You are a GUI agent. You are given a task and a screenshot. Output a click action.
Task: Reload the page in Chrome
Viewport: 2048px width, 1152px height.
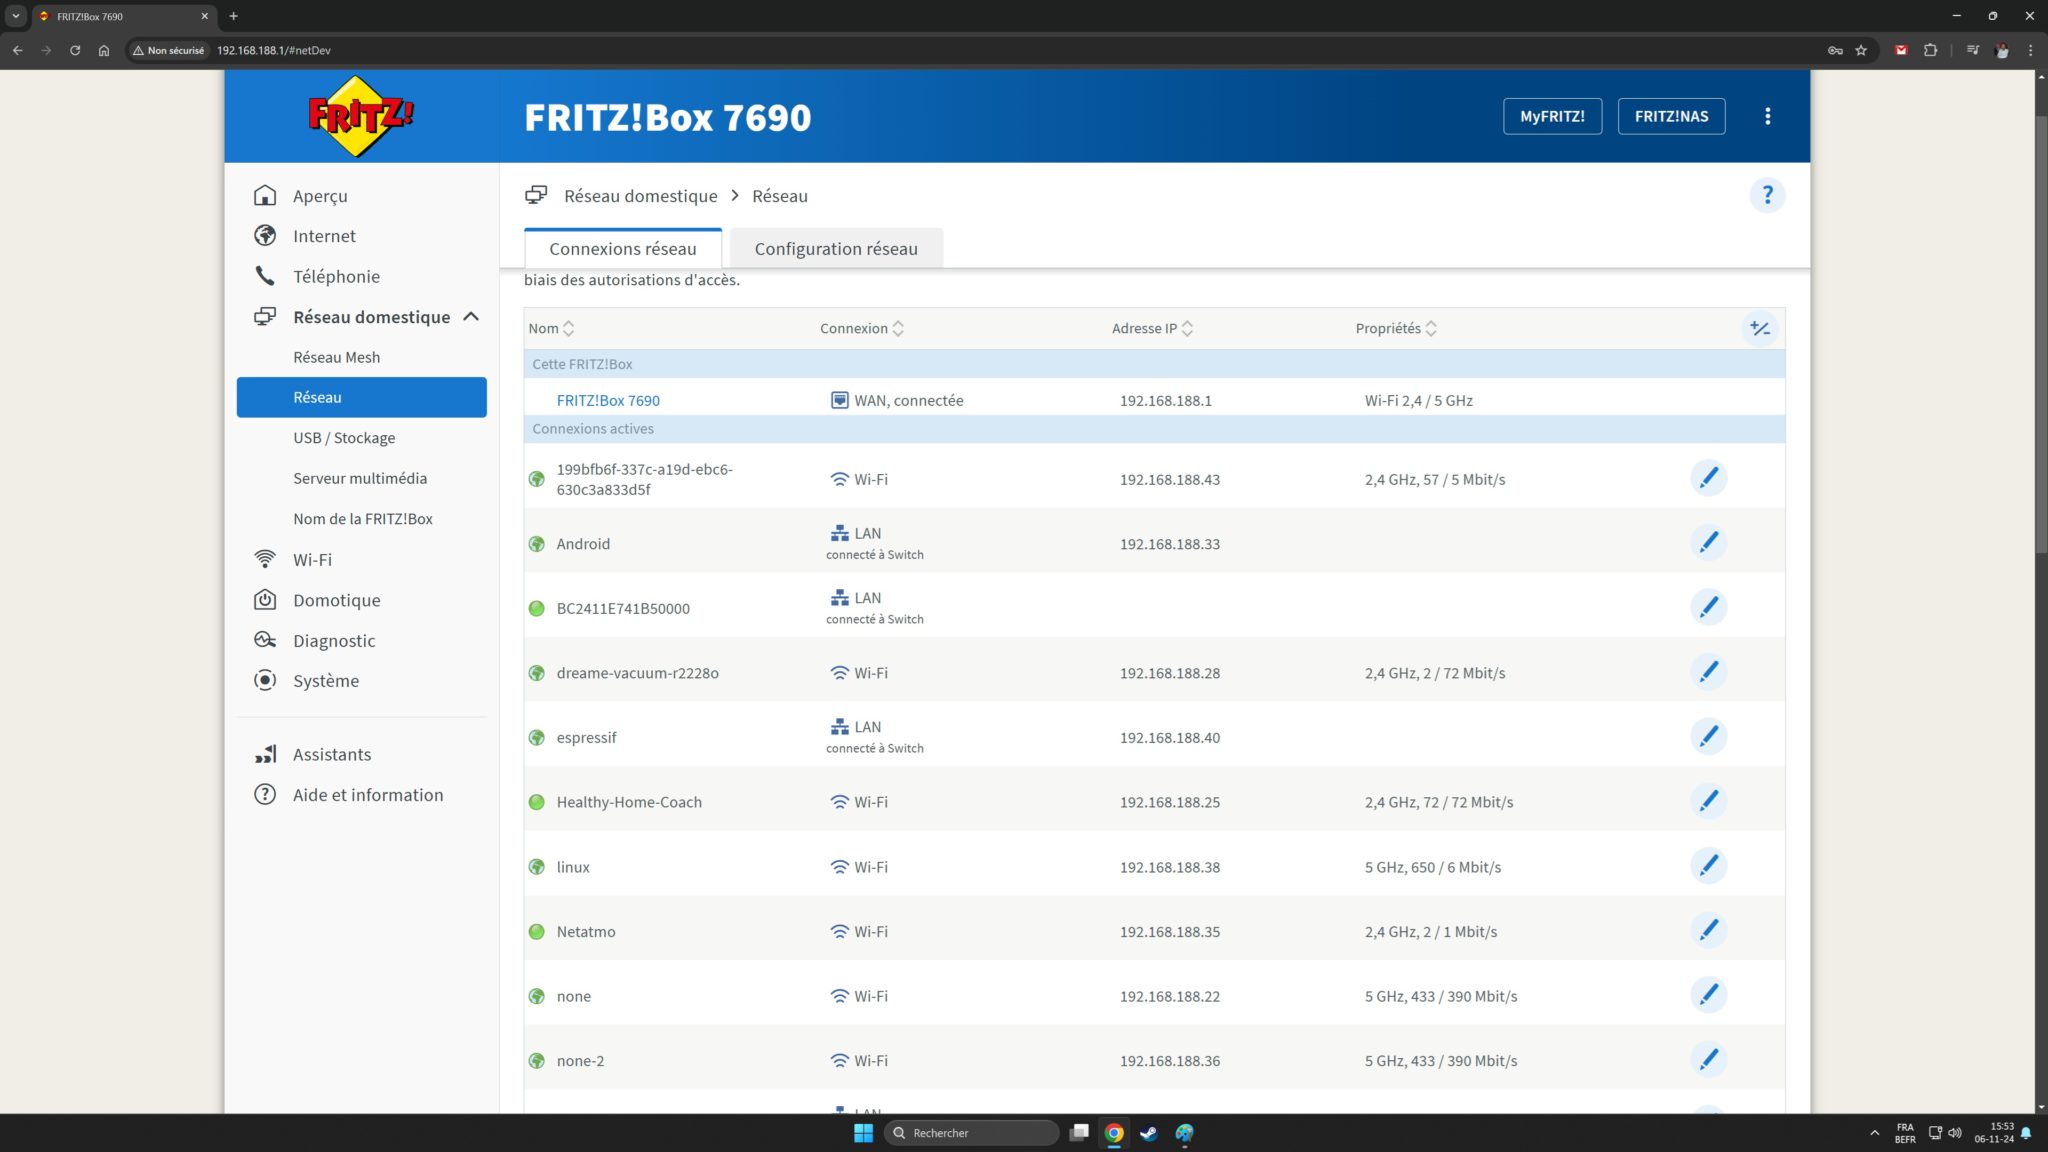coord(75,50)
